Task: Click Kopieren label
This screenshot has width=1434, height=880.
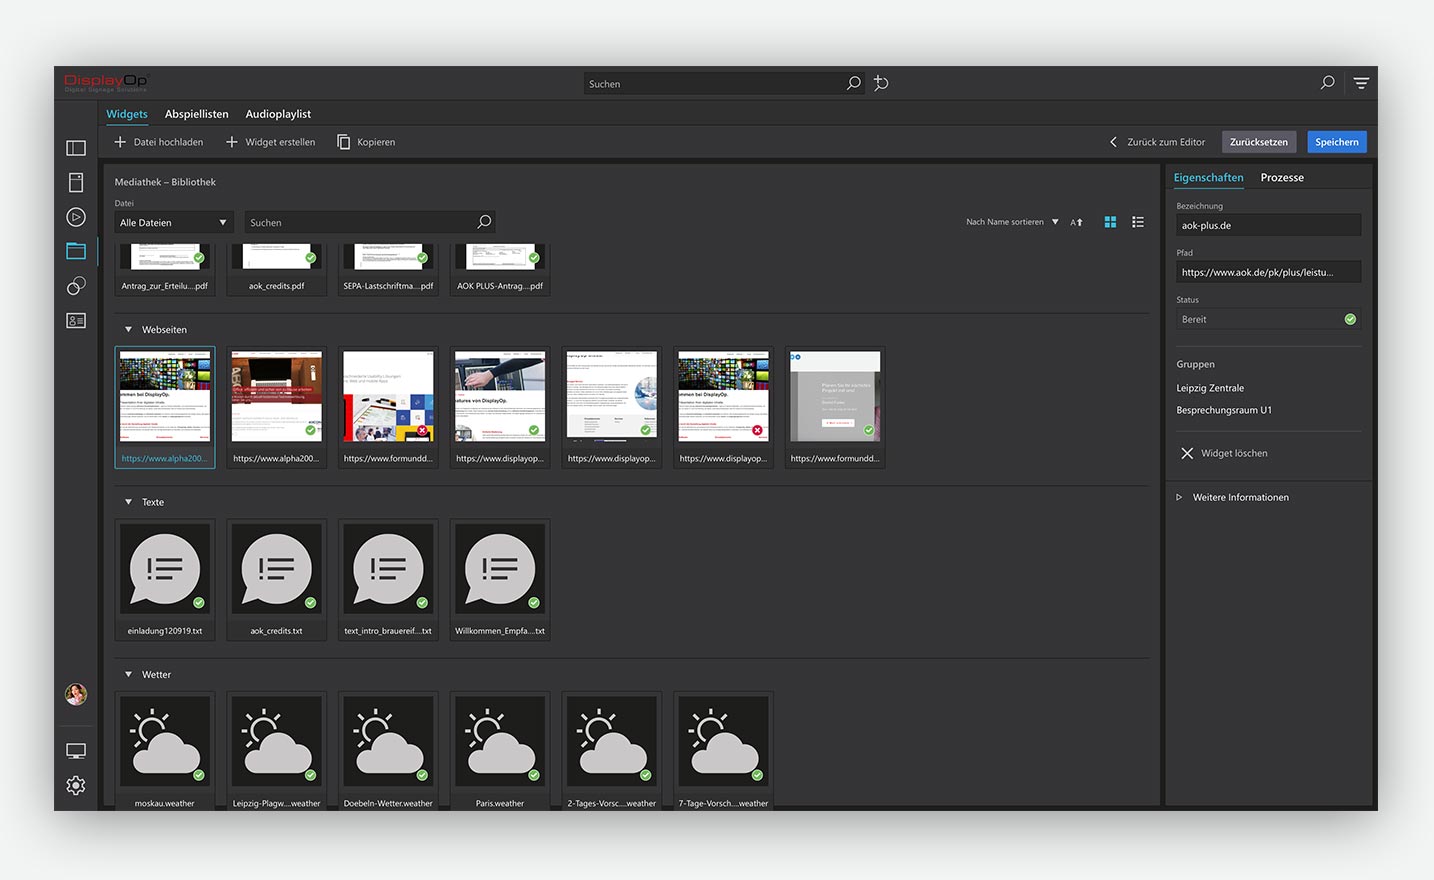Action: pyautogui.click(x=376, y=142)
